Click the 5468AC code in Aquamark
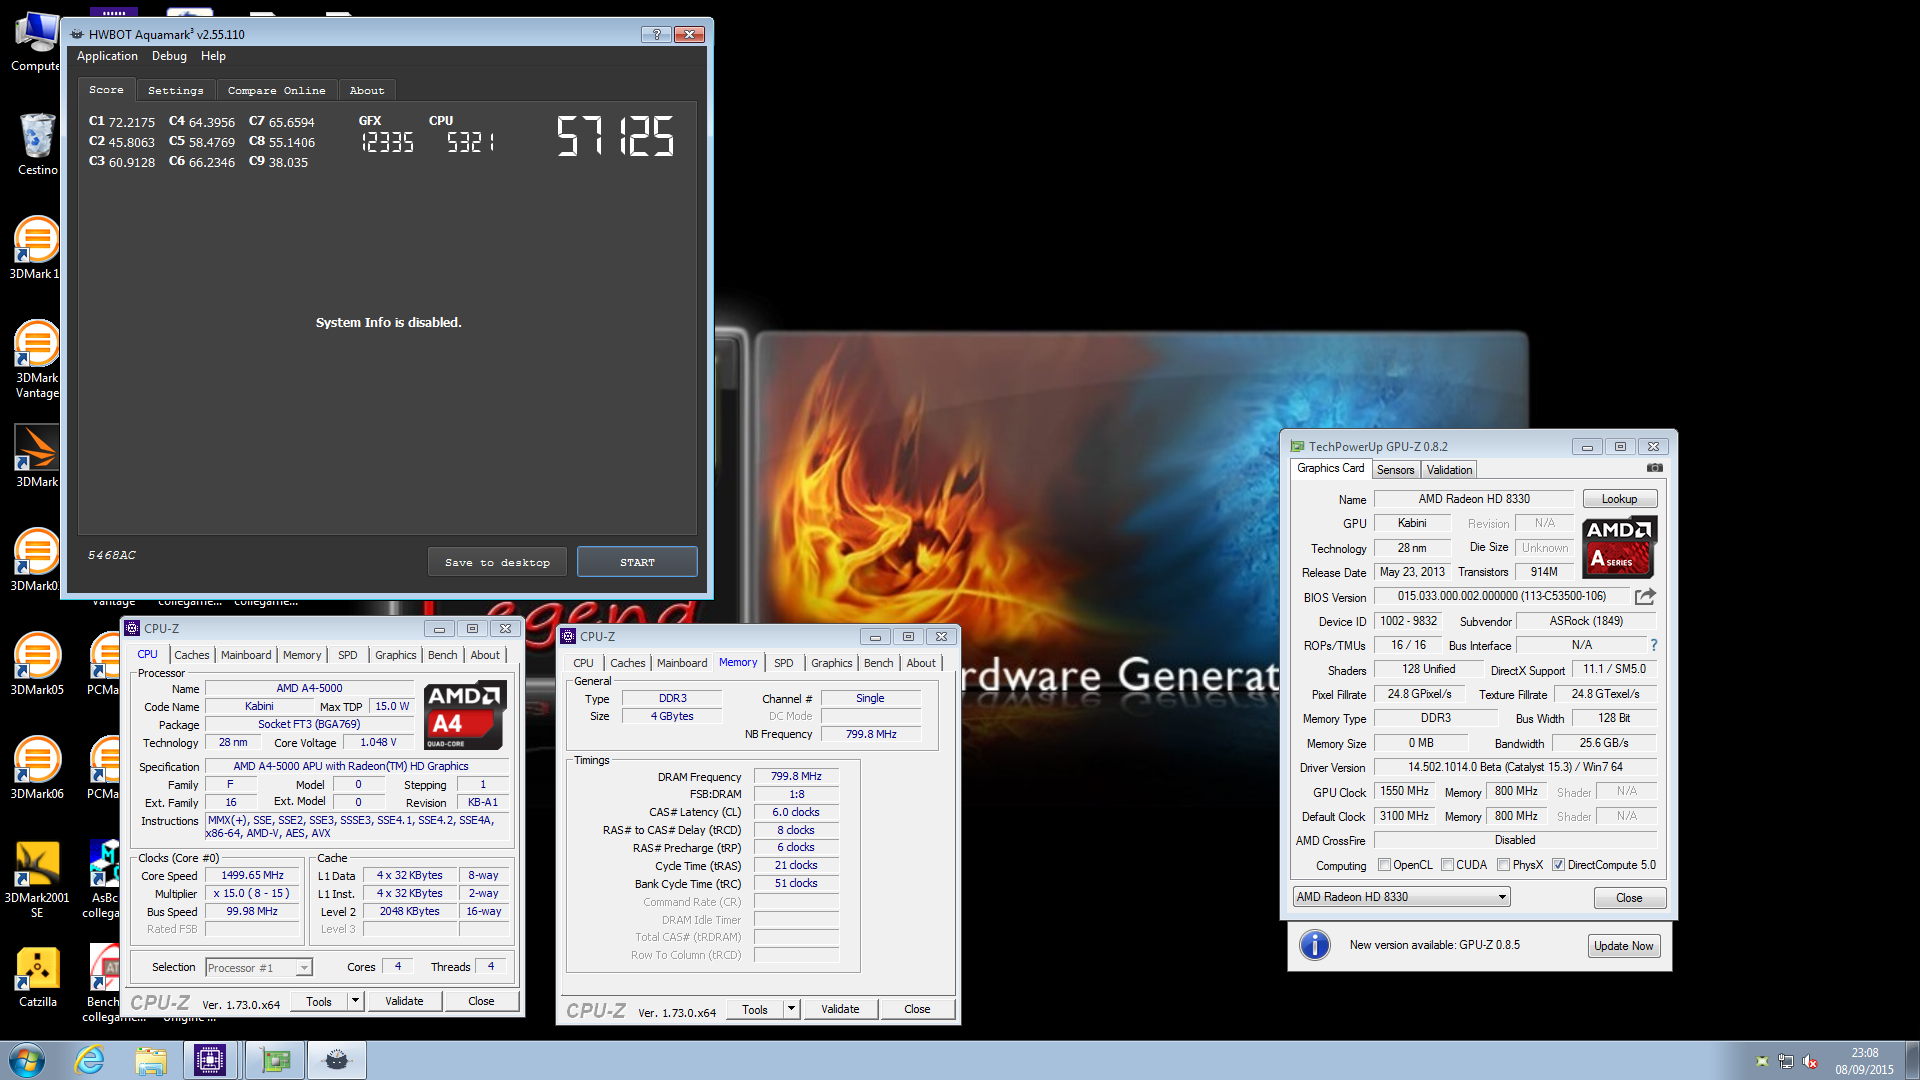Viewport: 1920px width, 1080px height. click(x=112, y=555)
